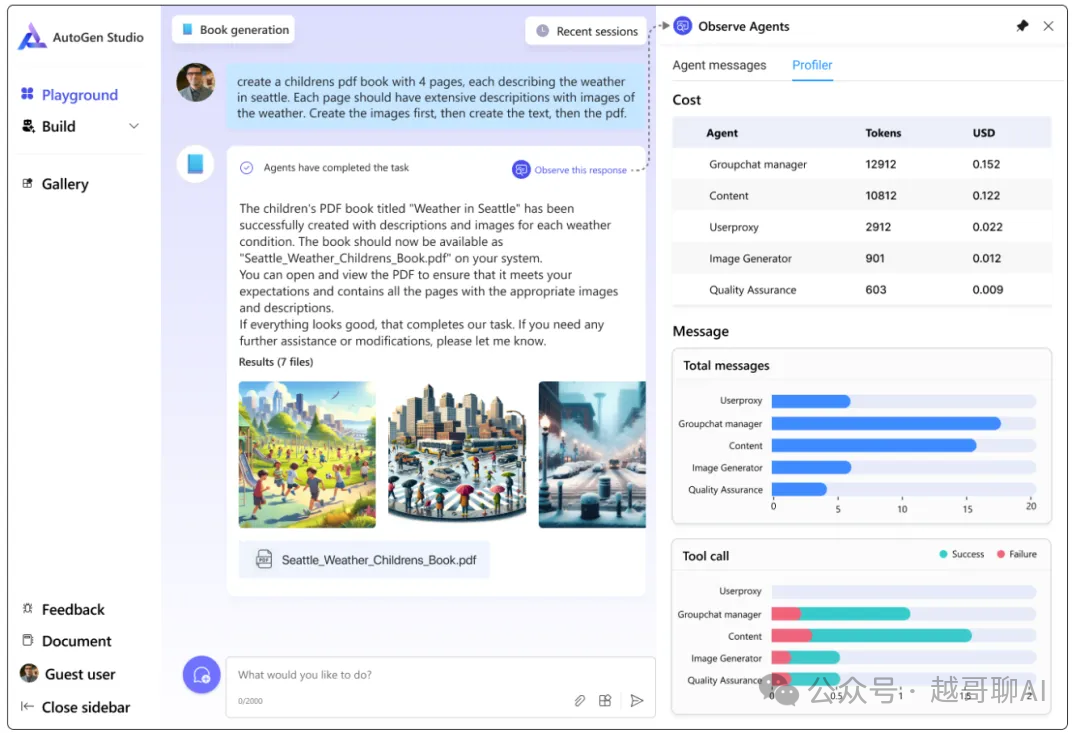The image size is (1080, 733).
Task: Open the Gallery section
Action: coord(65,184)
